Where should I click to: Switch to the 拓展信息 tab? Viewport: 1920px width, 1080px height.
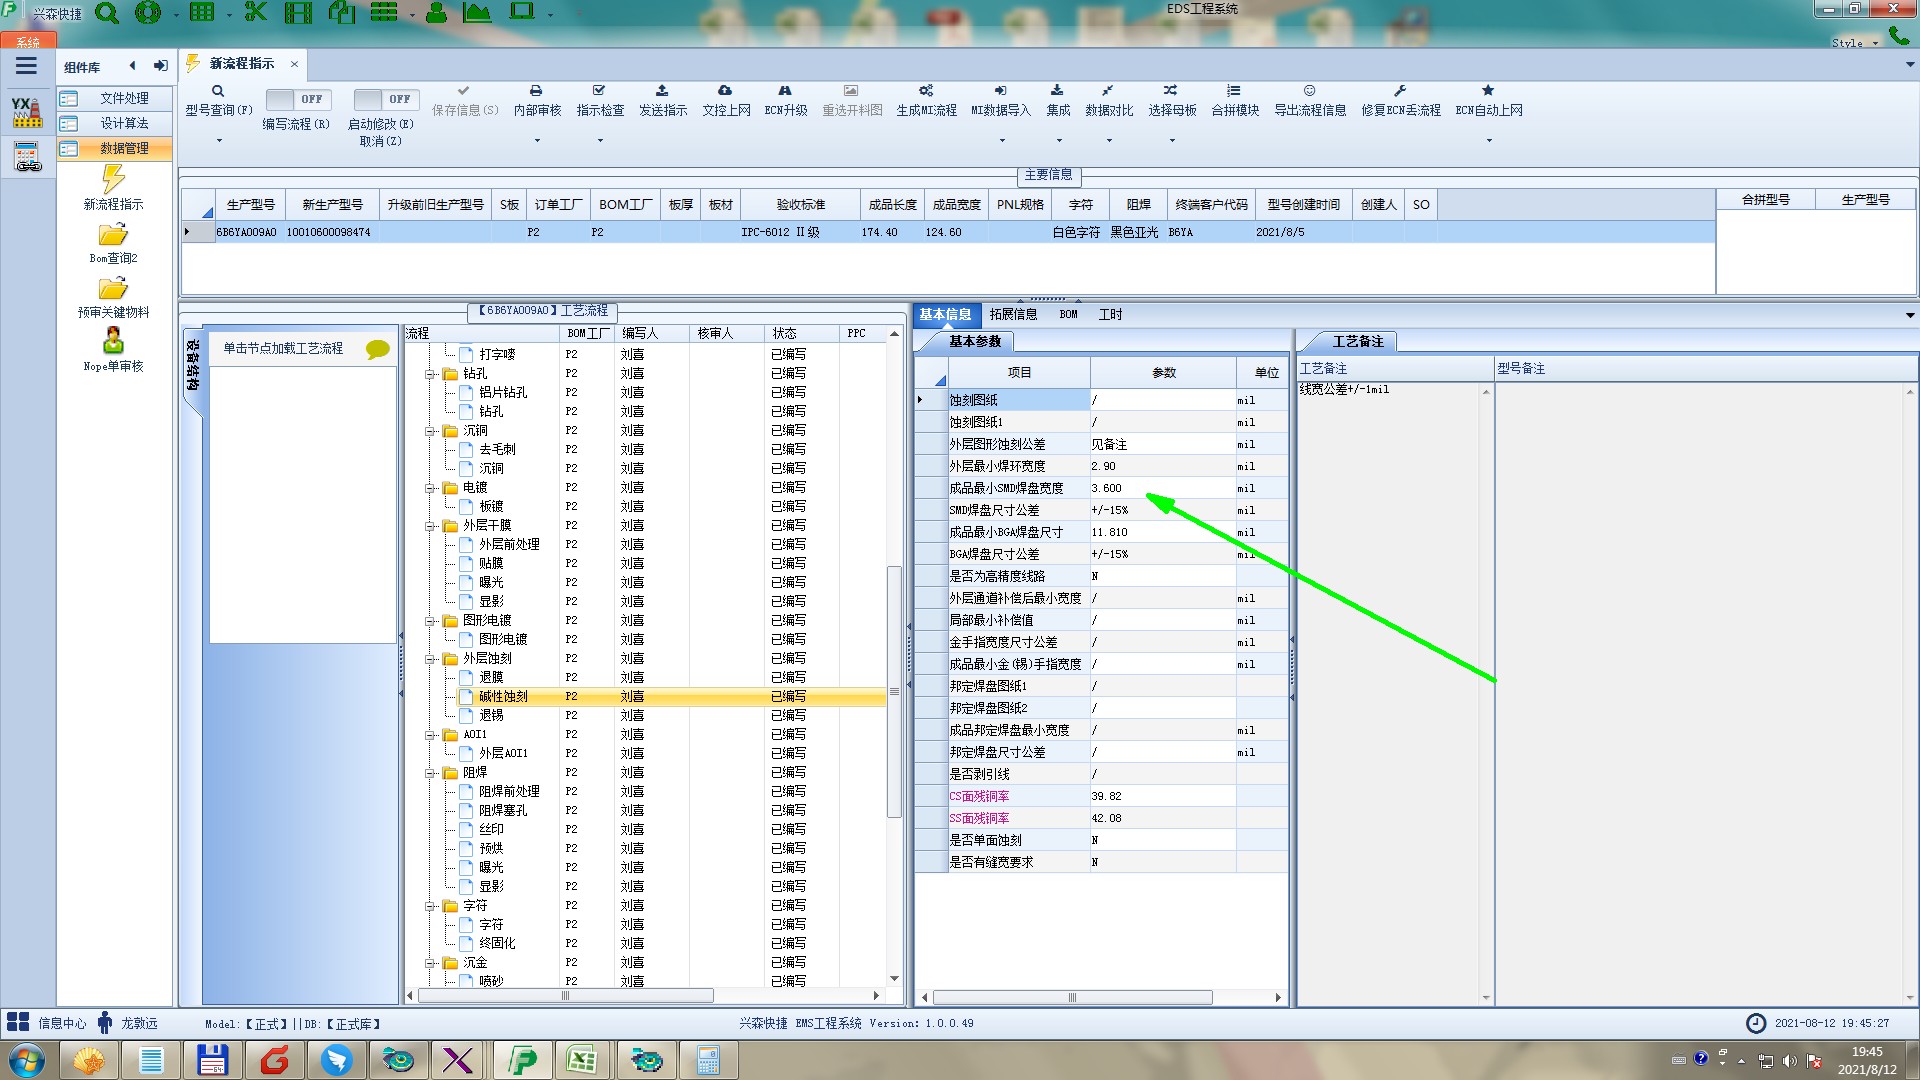pos(1013,314)
